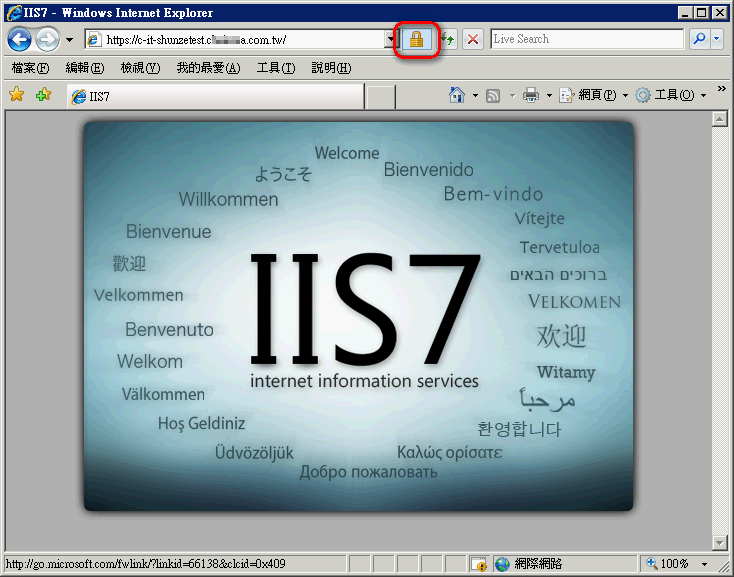734x577 pixels.
Task: Click the Refresh page button
Action: pyautogui.click(x=448, y=39)
